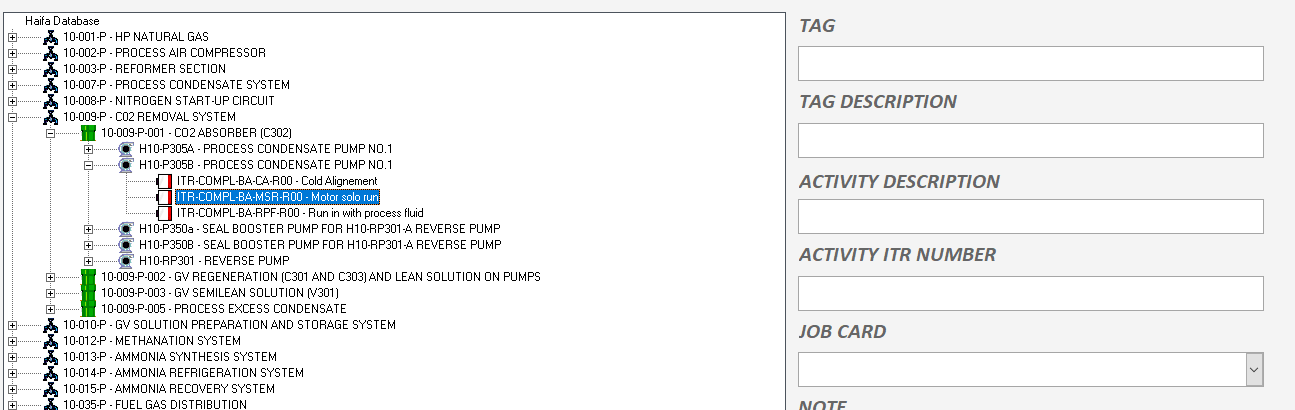
Task: Select the Haifa Database root node
Action: (x=62, y=21)
